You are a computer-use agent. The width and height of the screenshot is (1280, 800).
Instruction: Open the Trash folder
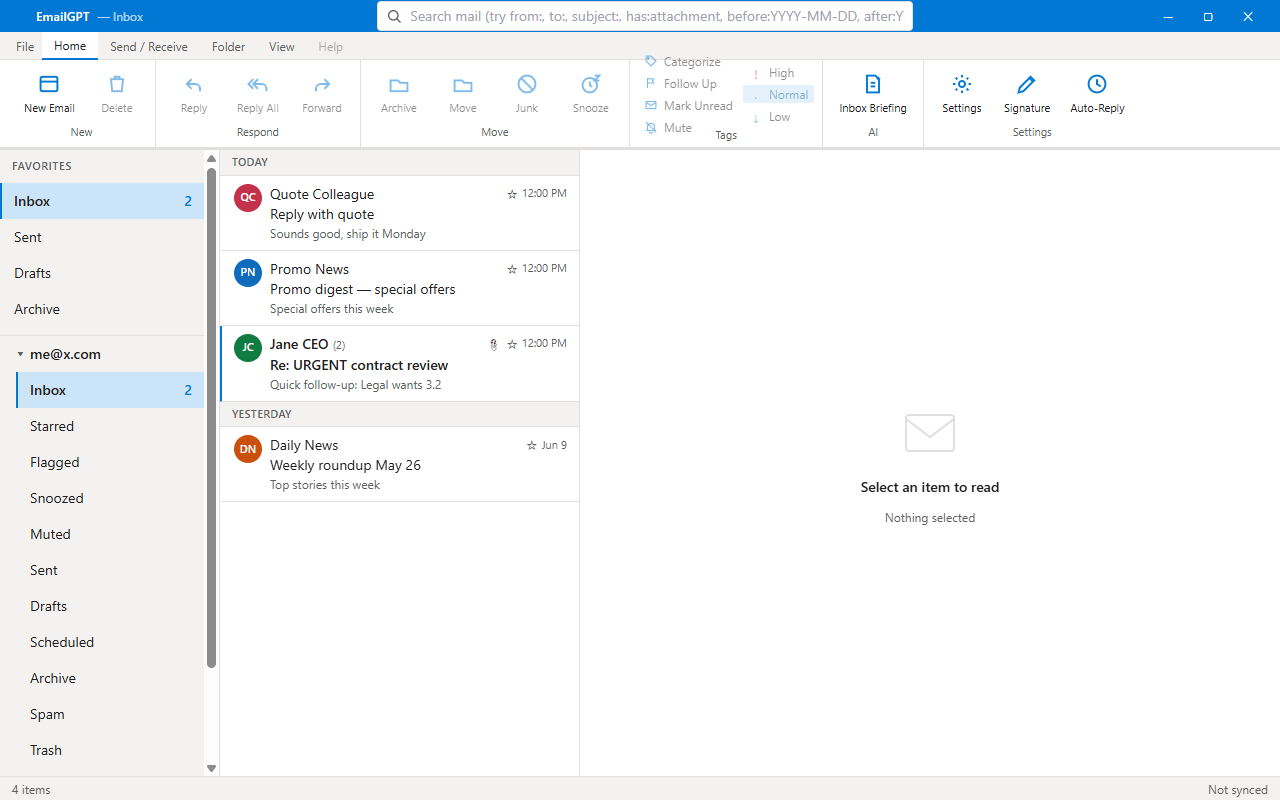(x=110, y=750)
